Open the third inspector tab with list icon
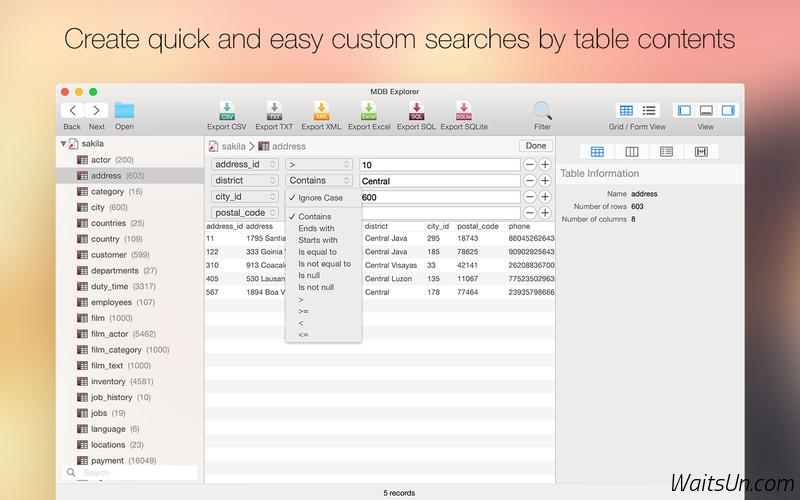800x500 pixels. coord(666,152)
